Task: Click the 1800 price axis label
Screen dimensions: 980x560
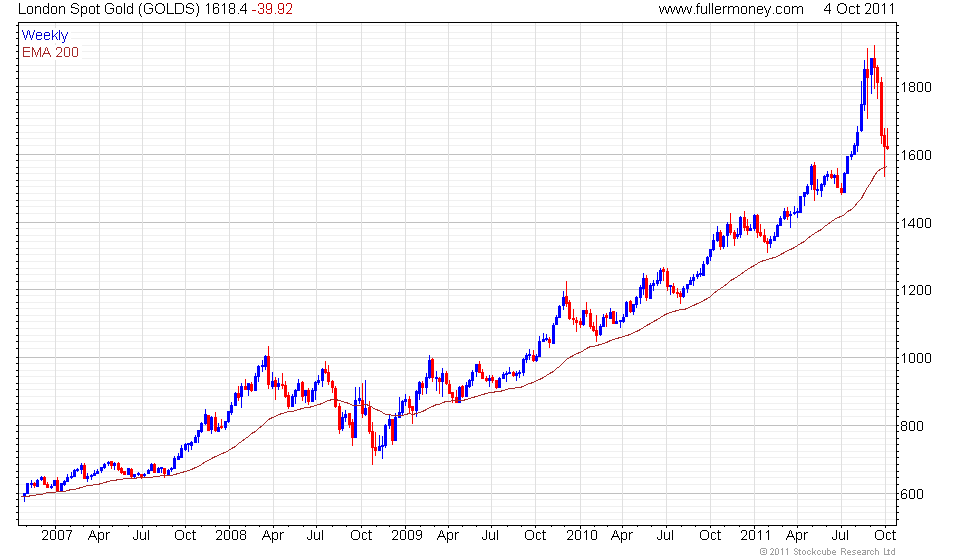Action: (x=916, y=88)
